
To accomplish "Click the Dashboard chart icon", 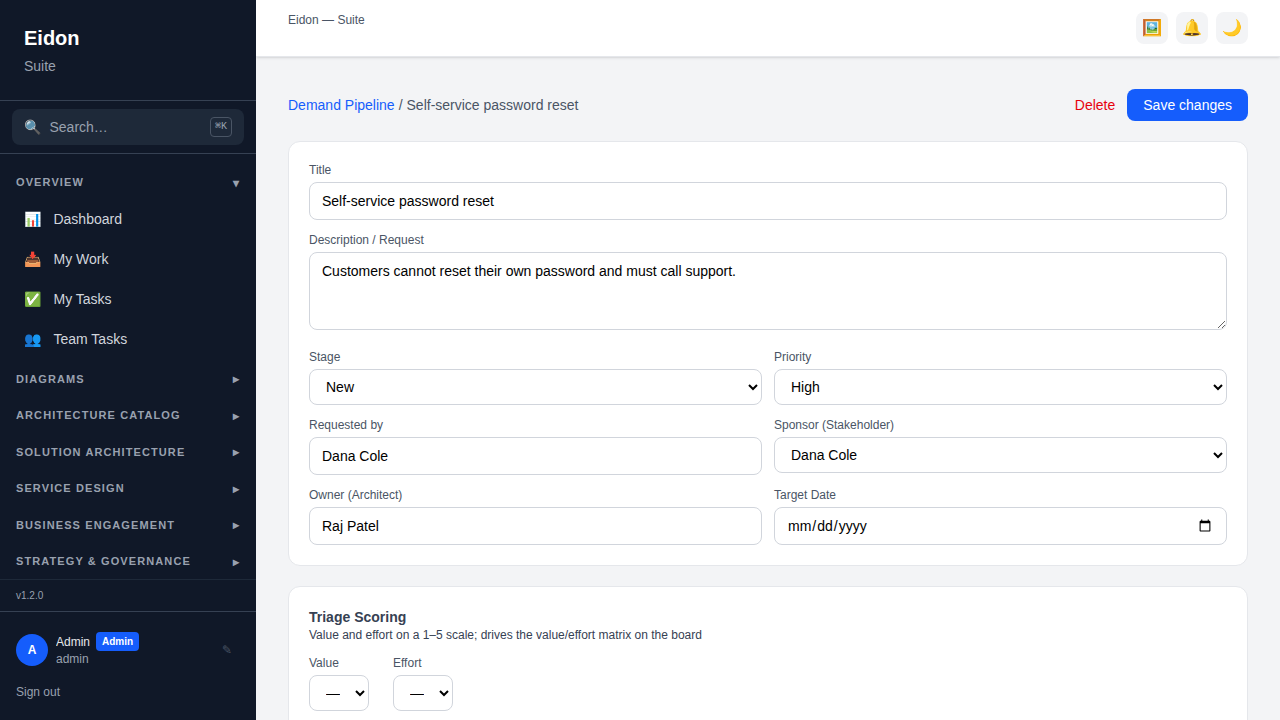I will click(33, 219).
